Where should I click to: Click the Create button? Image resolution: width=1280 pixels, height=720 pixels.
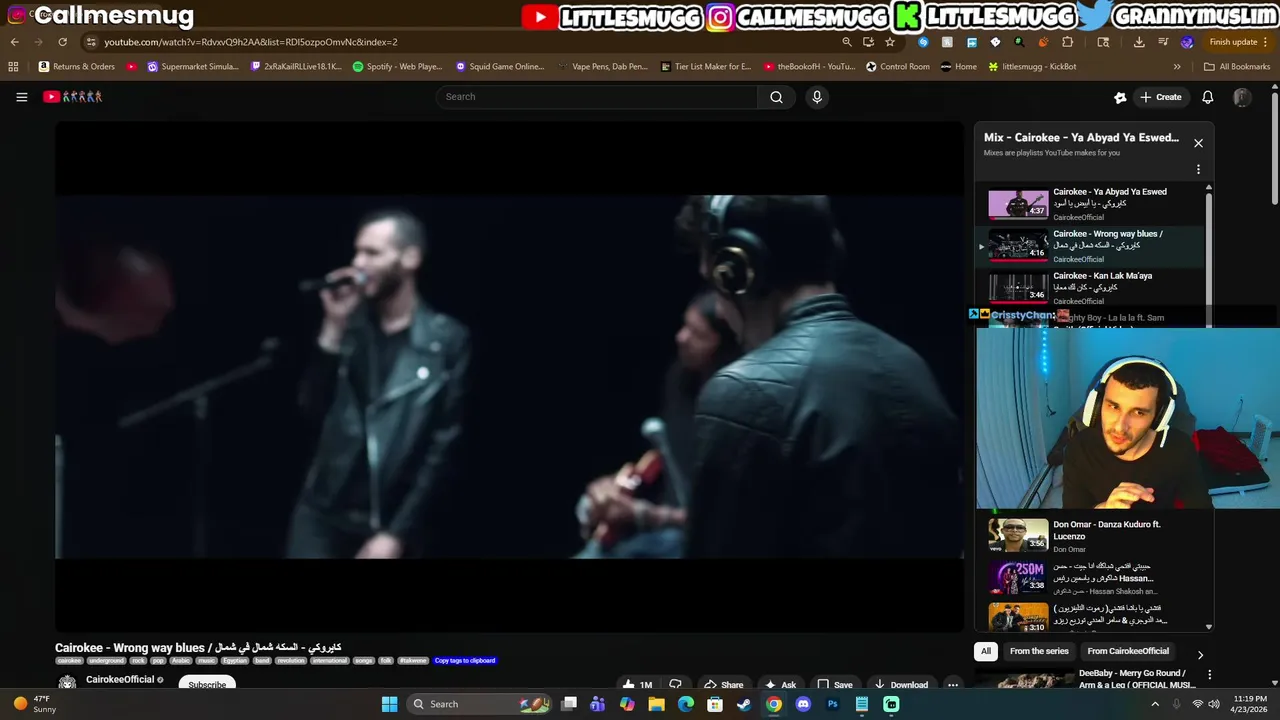[x=1160, y=97]
